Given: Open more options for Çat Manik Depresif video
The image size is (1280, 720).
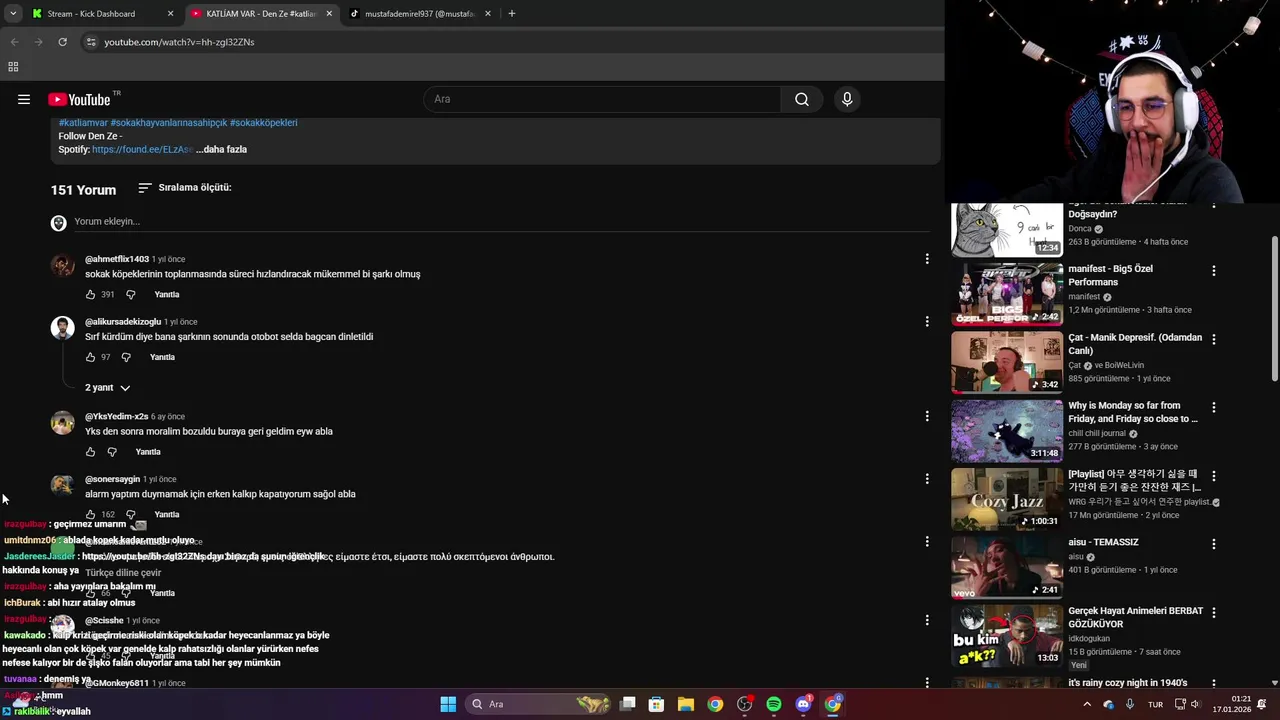Looking at the screenshot, I should click(x=1214, y=340).
